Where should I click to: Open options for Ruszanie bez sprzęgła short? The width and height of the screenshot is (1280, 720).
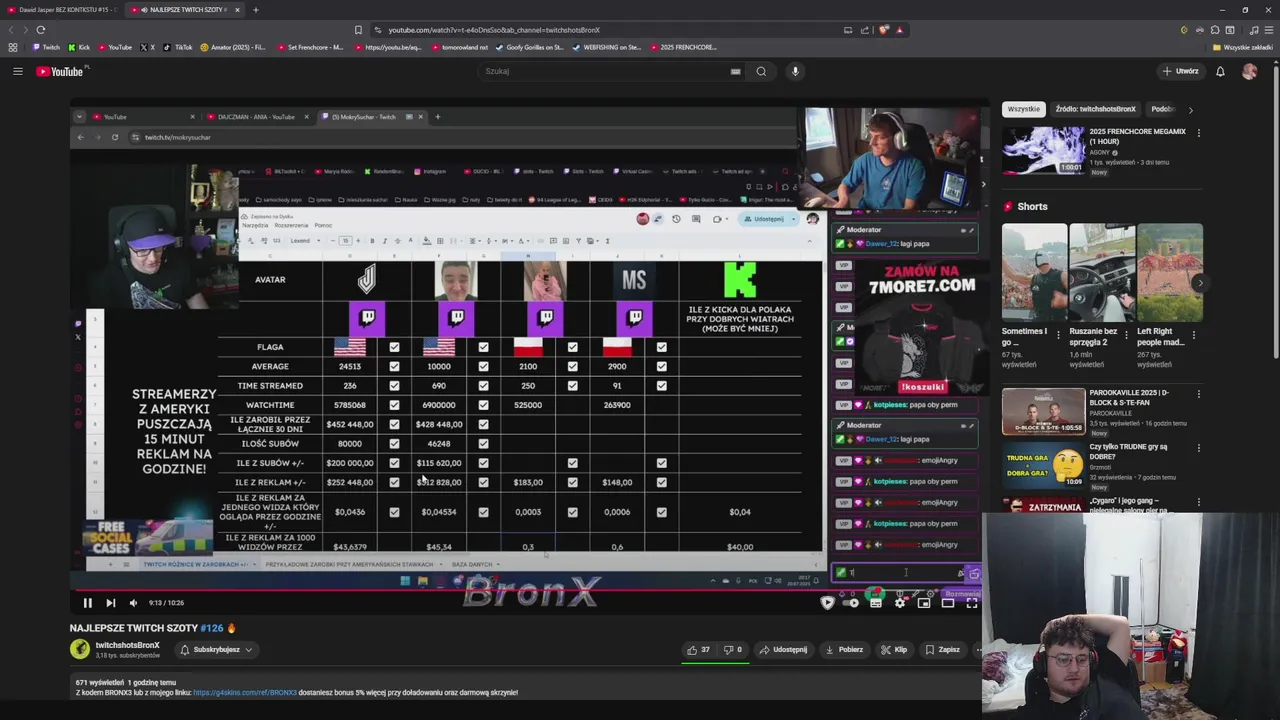1126,335
